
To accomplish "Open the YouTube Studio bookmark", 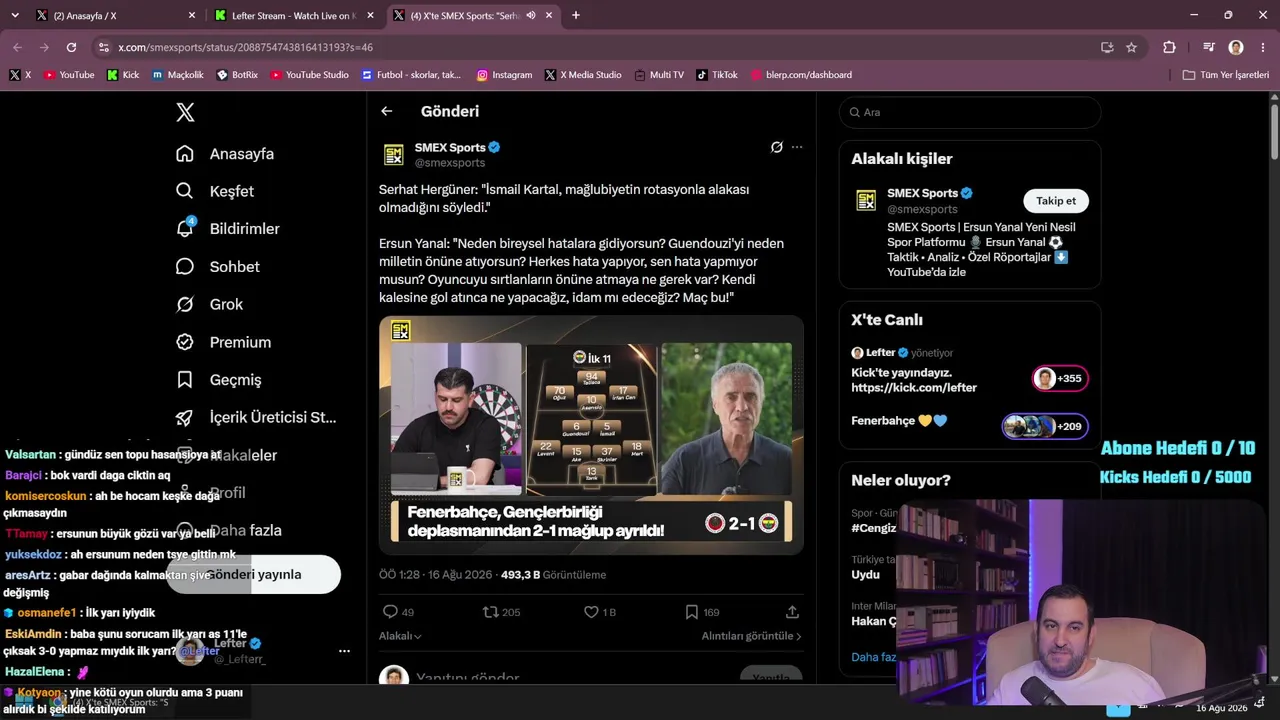I will point(310,75).
